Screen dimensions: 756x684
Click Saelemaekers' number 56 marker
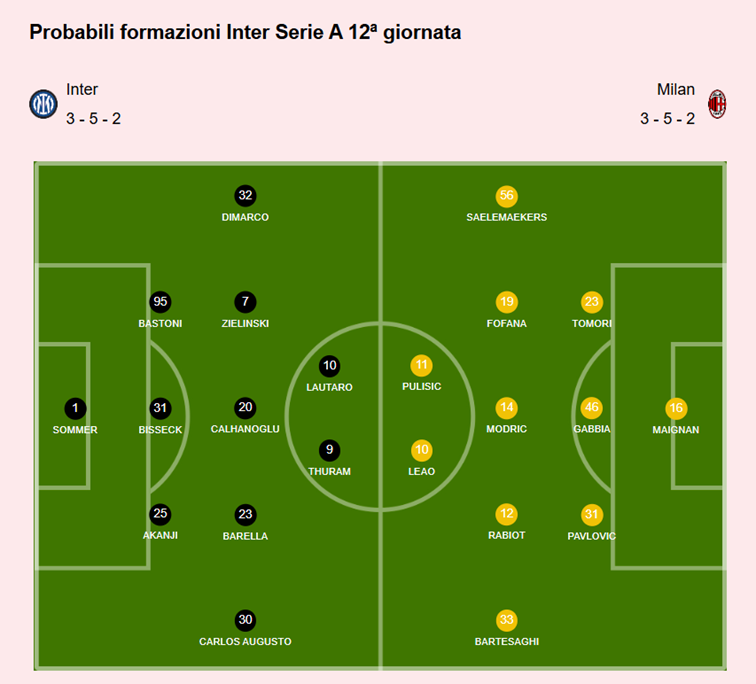[x=507, y=195]
